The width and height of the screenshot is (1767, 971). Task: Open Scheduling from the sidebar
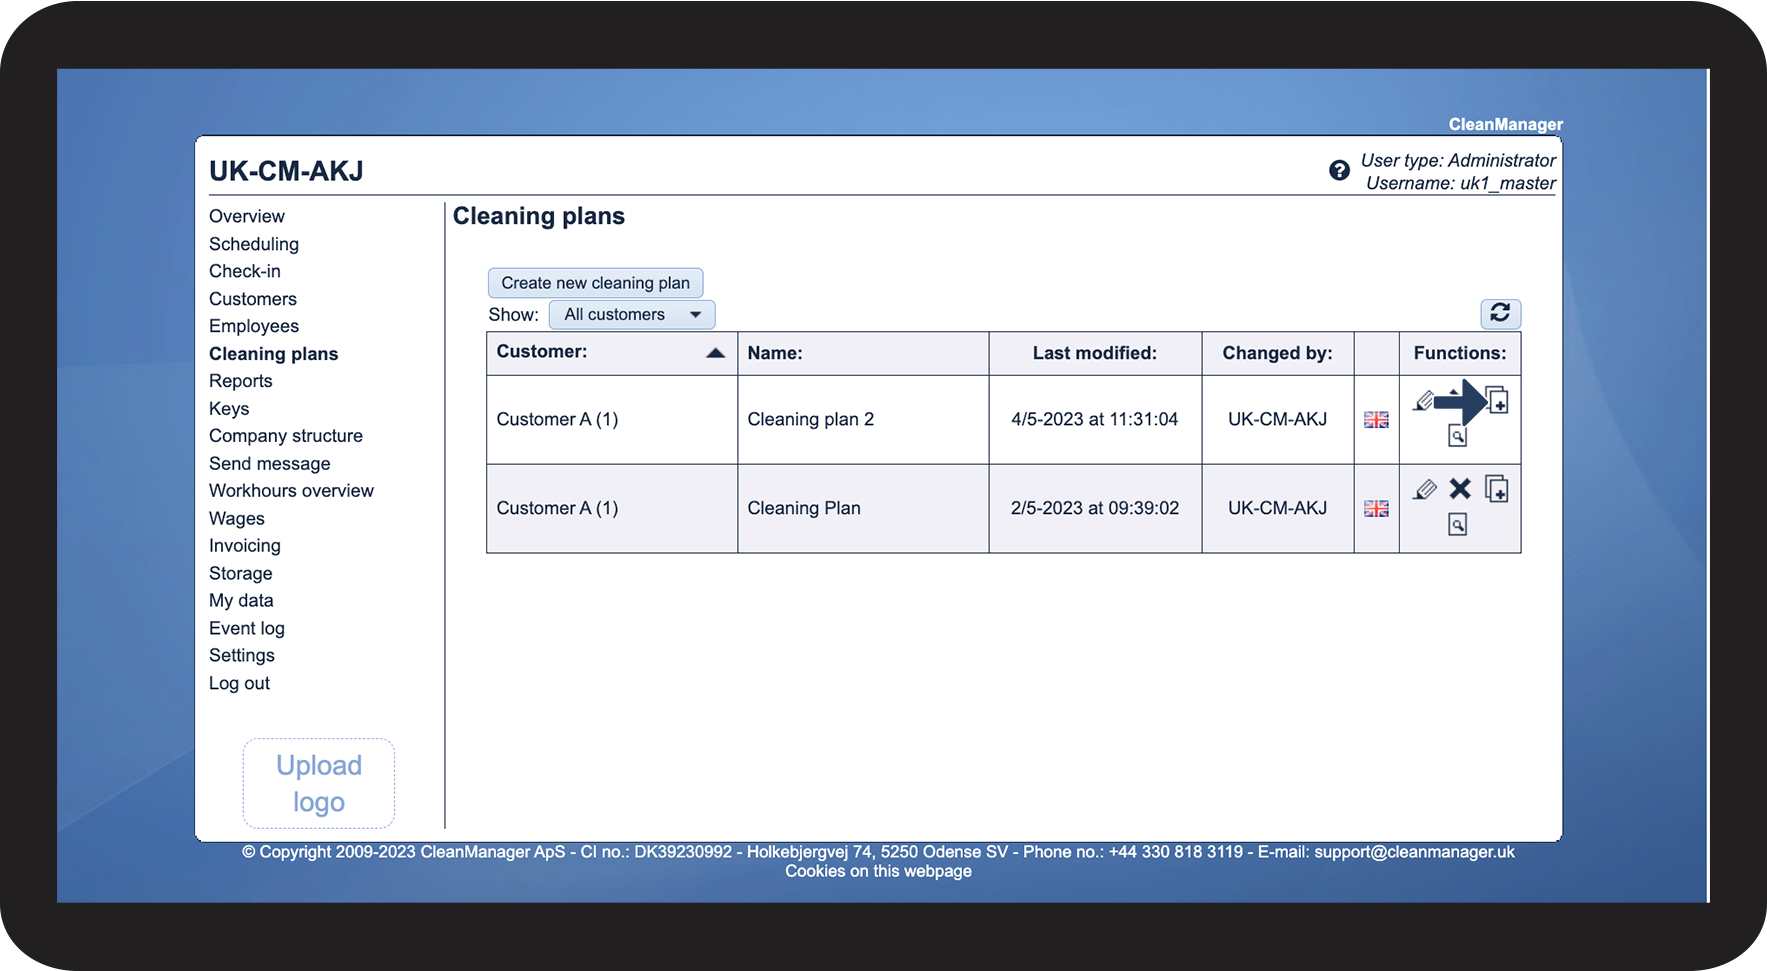coord(254,244)
